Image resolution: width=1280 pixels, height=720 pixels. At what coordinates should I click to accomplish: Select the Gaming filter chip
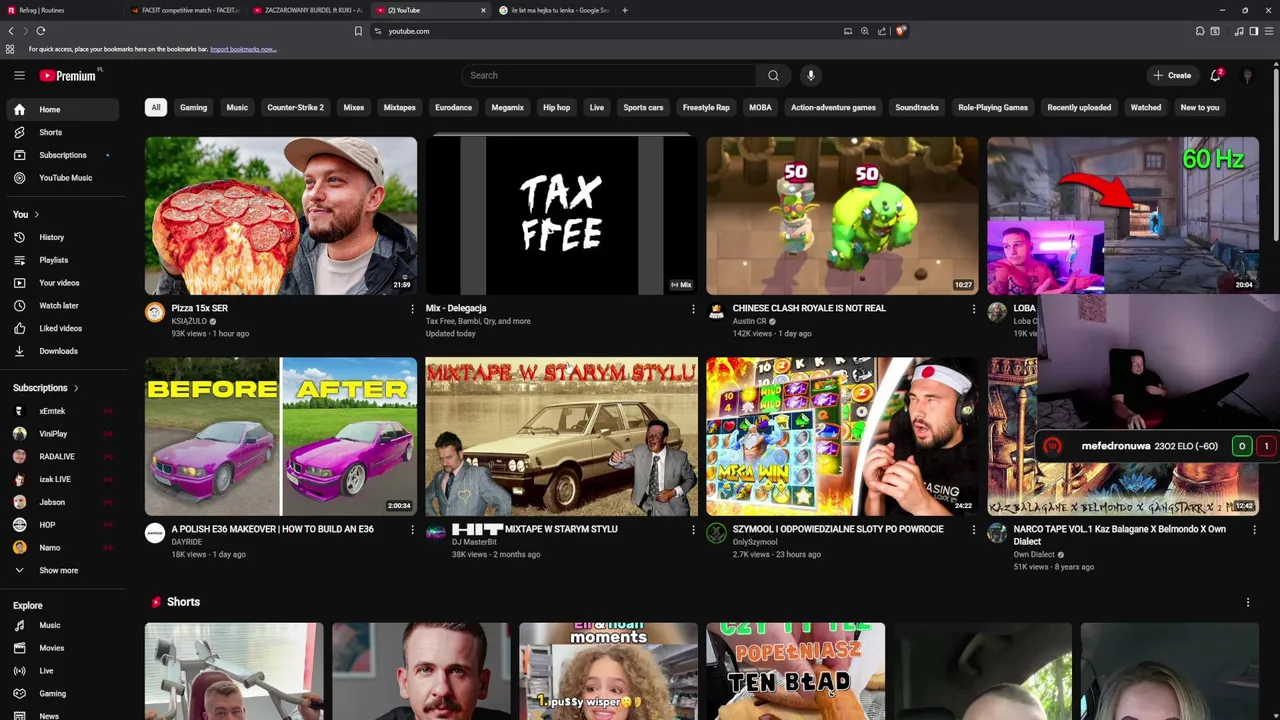coord(193,107)
